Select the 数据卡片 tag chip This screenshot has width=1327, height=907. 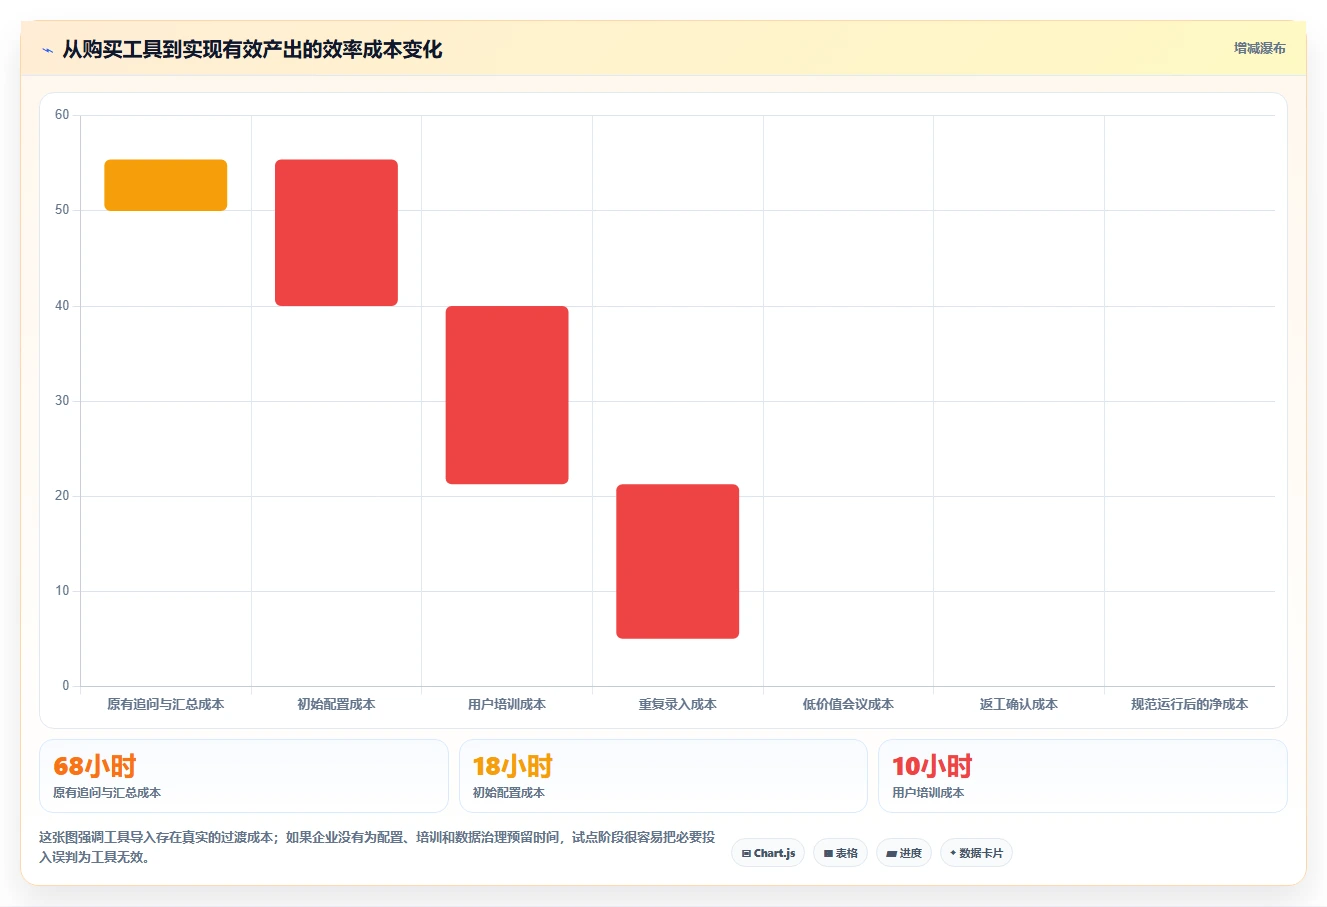coord(976,853)
